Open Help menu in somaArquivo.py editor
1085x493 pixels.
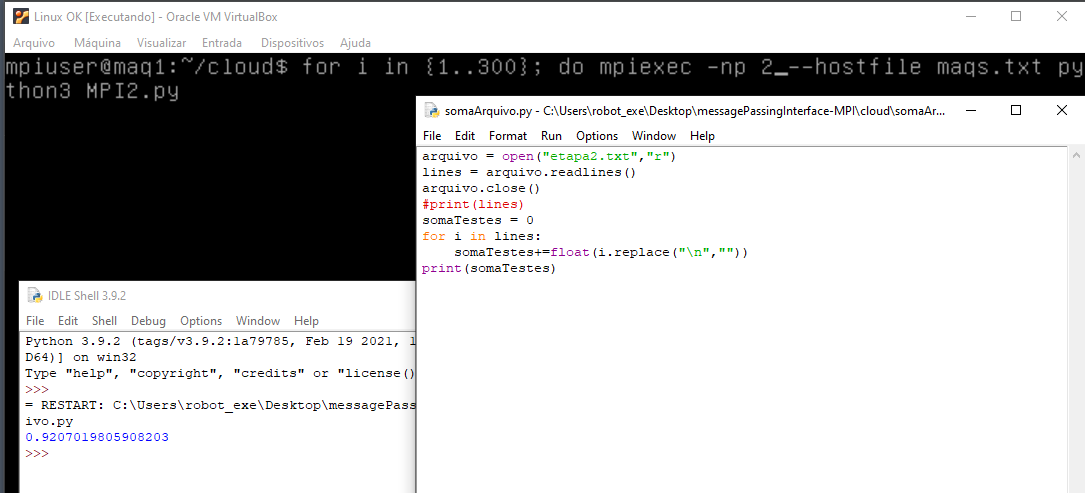tap(702, 136)
